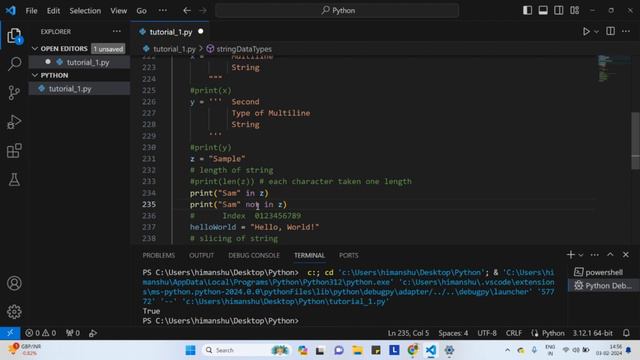Go back with the left arrow
640x360 pixels.
coord(187,10)
